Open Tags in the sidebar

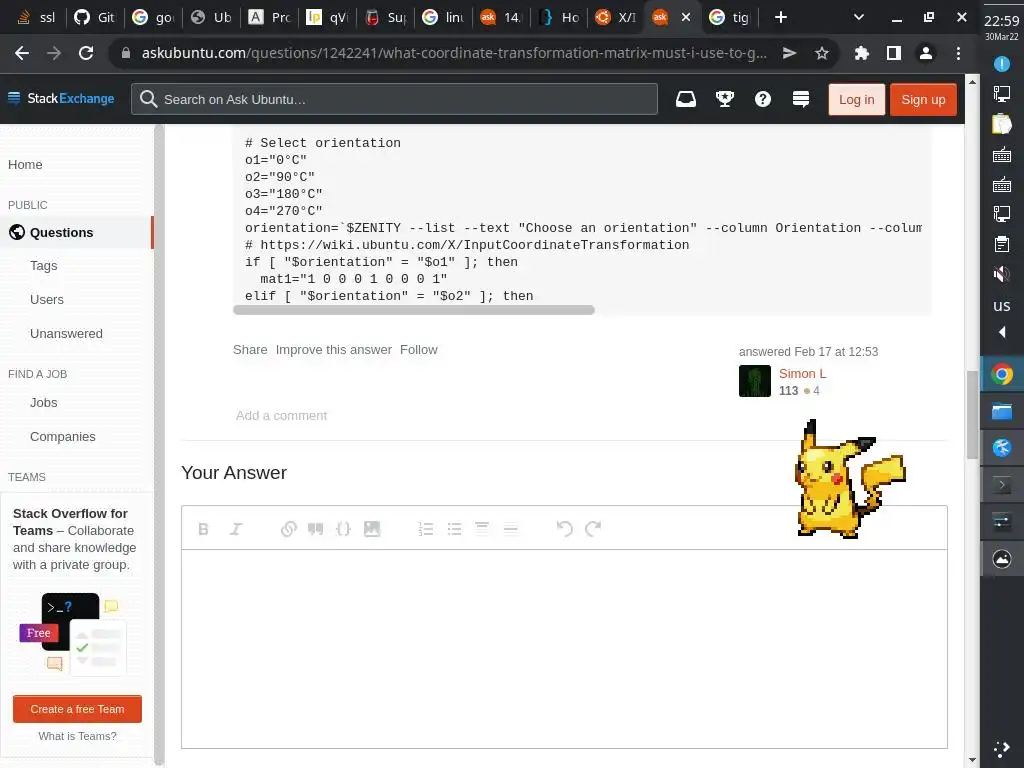coord(44,266)
